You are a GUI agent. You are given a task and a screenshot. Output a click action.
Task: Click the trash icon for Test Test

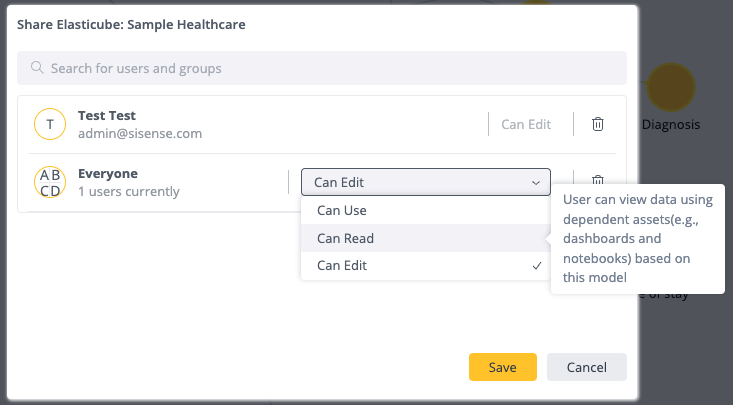(597, 124)
